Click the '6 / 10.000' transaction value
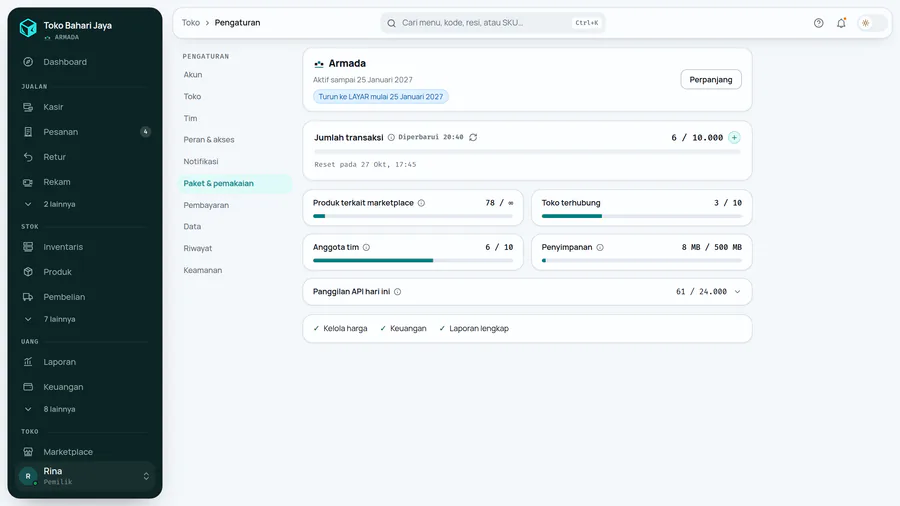900x506 pixels. 697,138
